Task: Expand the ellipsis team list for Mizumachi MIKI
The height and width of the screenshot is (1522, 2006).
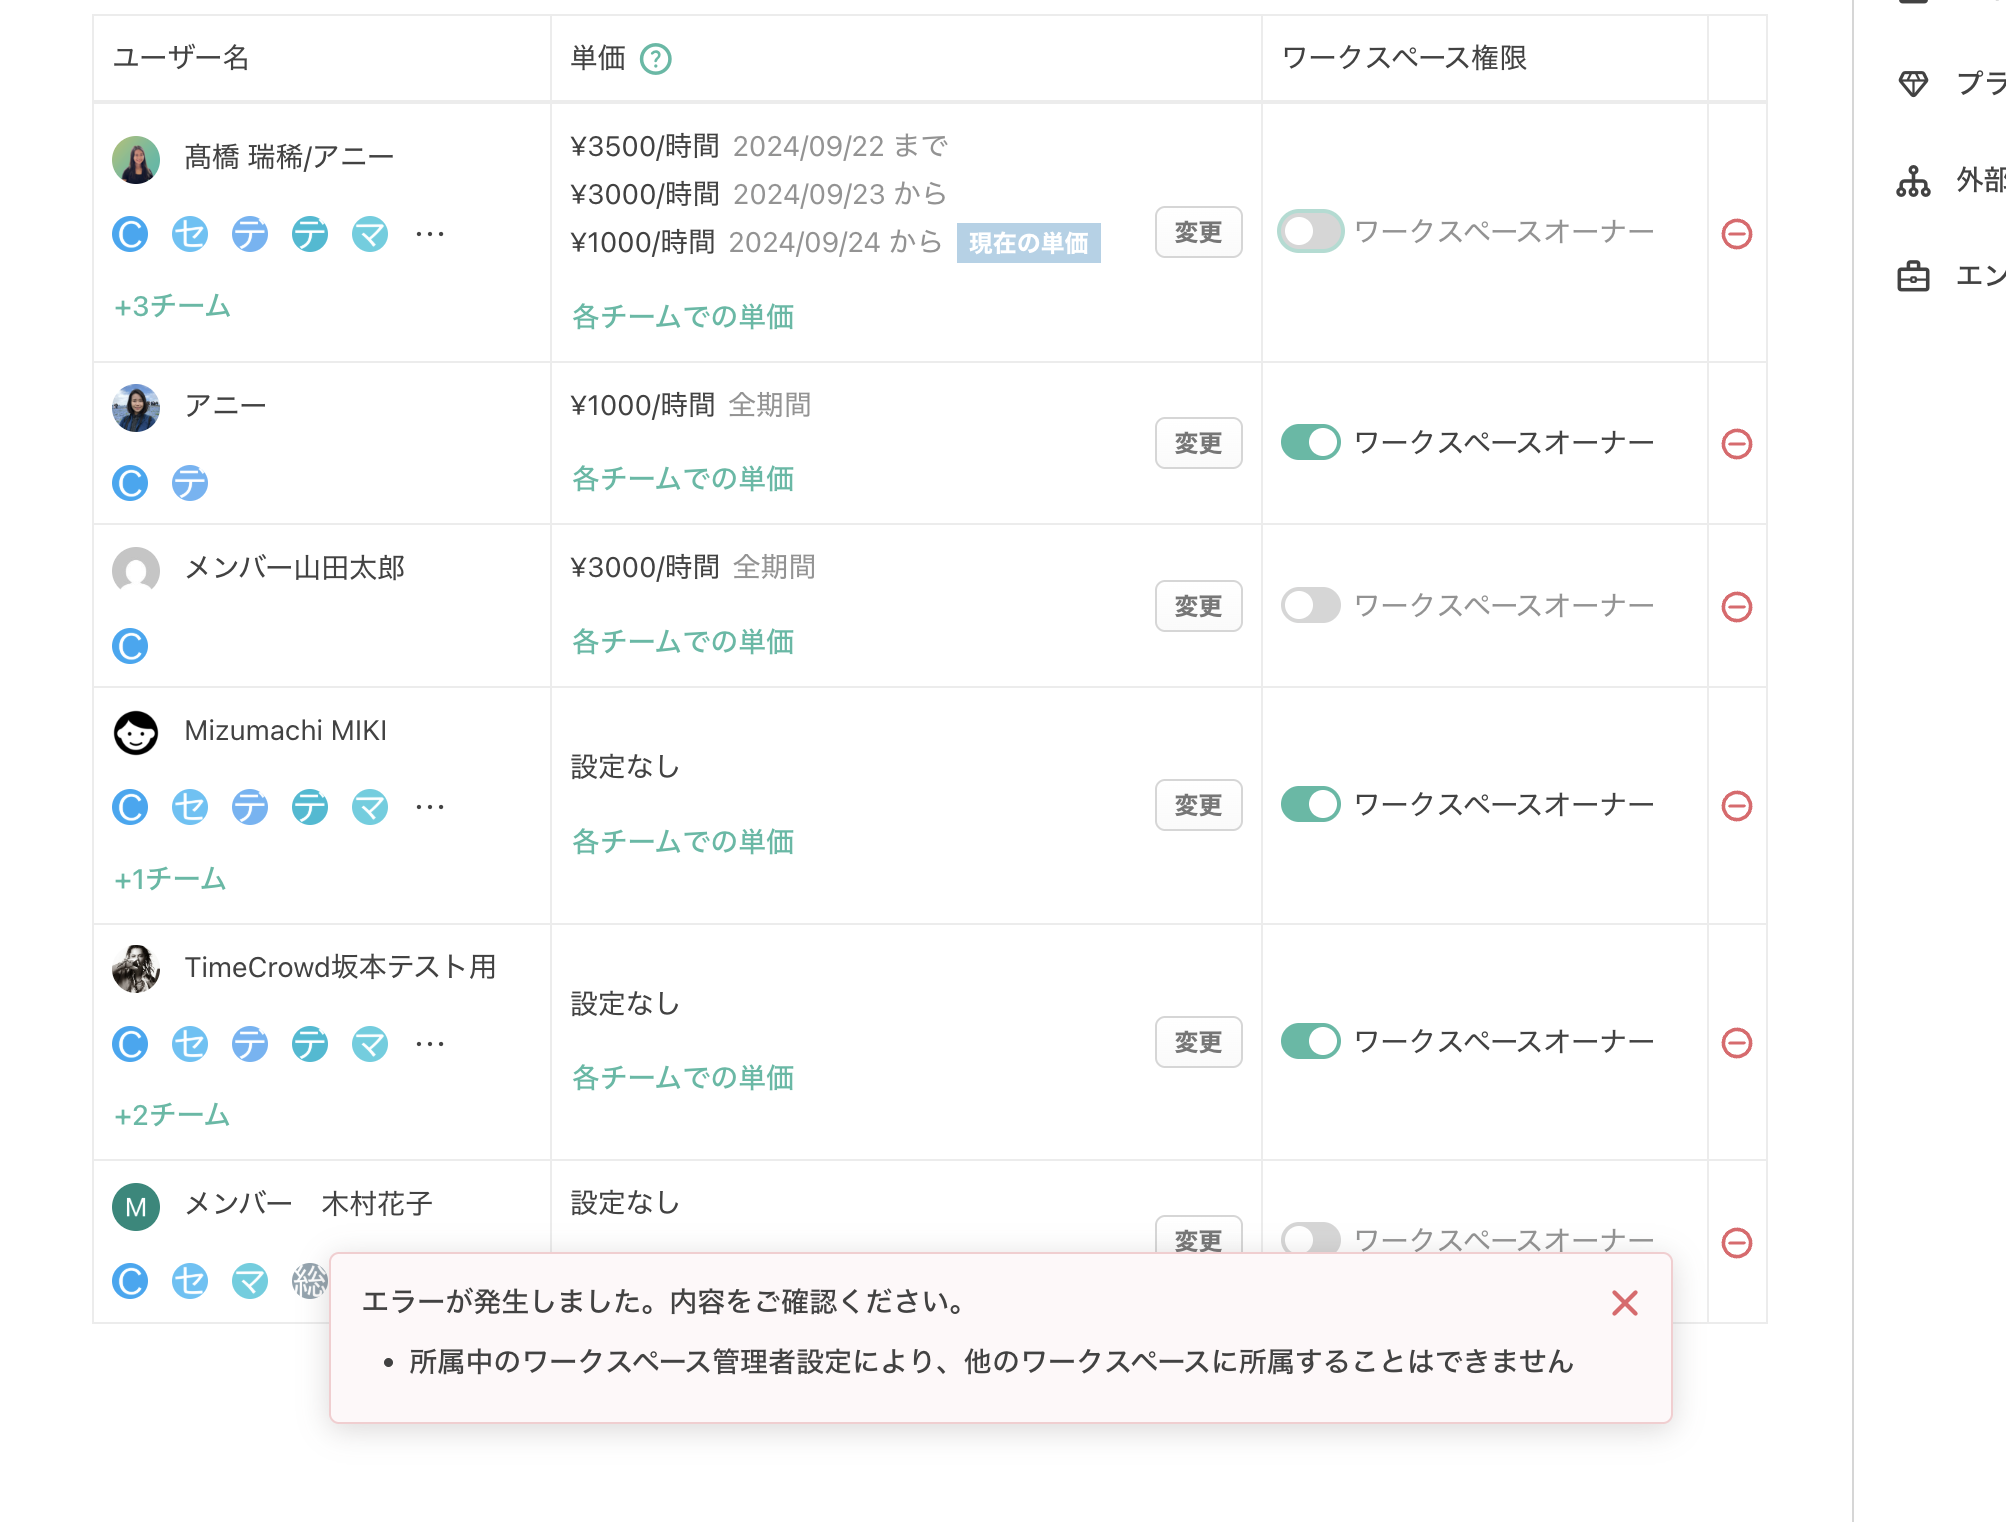Action: click(x=429, y=807)
